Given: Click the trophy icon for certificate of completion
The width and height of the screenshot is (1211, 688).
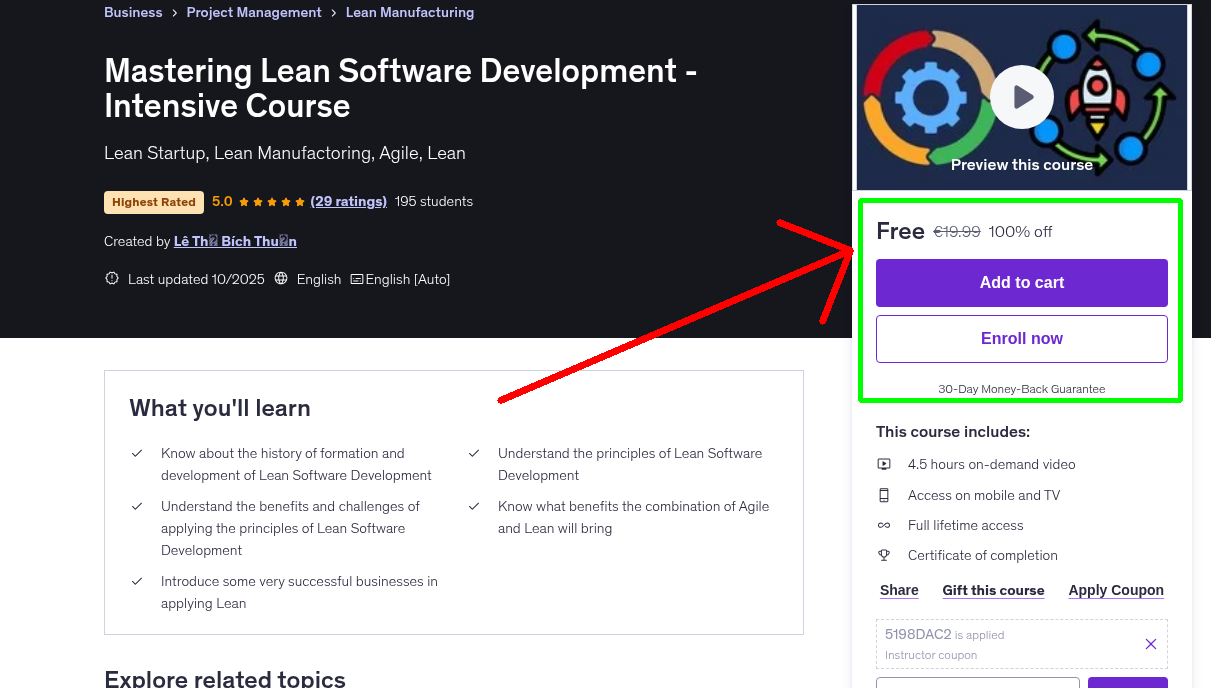Looking at the screenshot, I should point(884,555).
